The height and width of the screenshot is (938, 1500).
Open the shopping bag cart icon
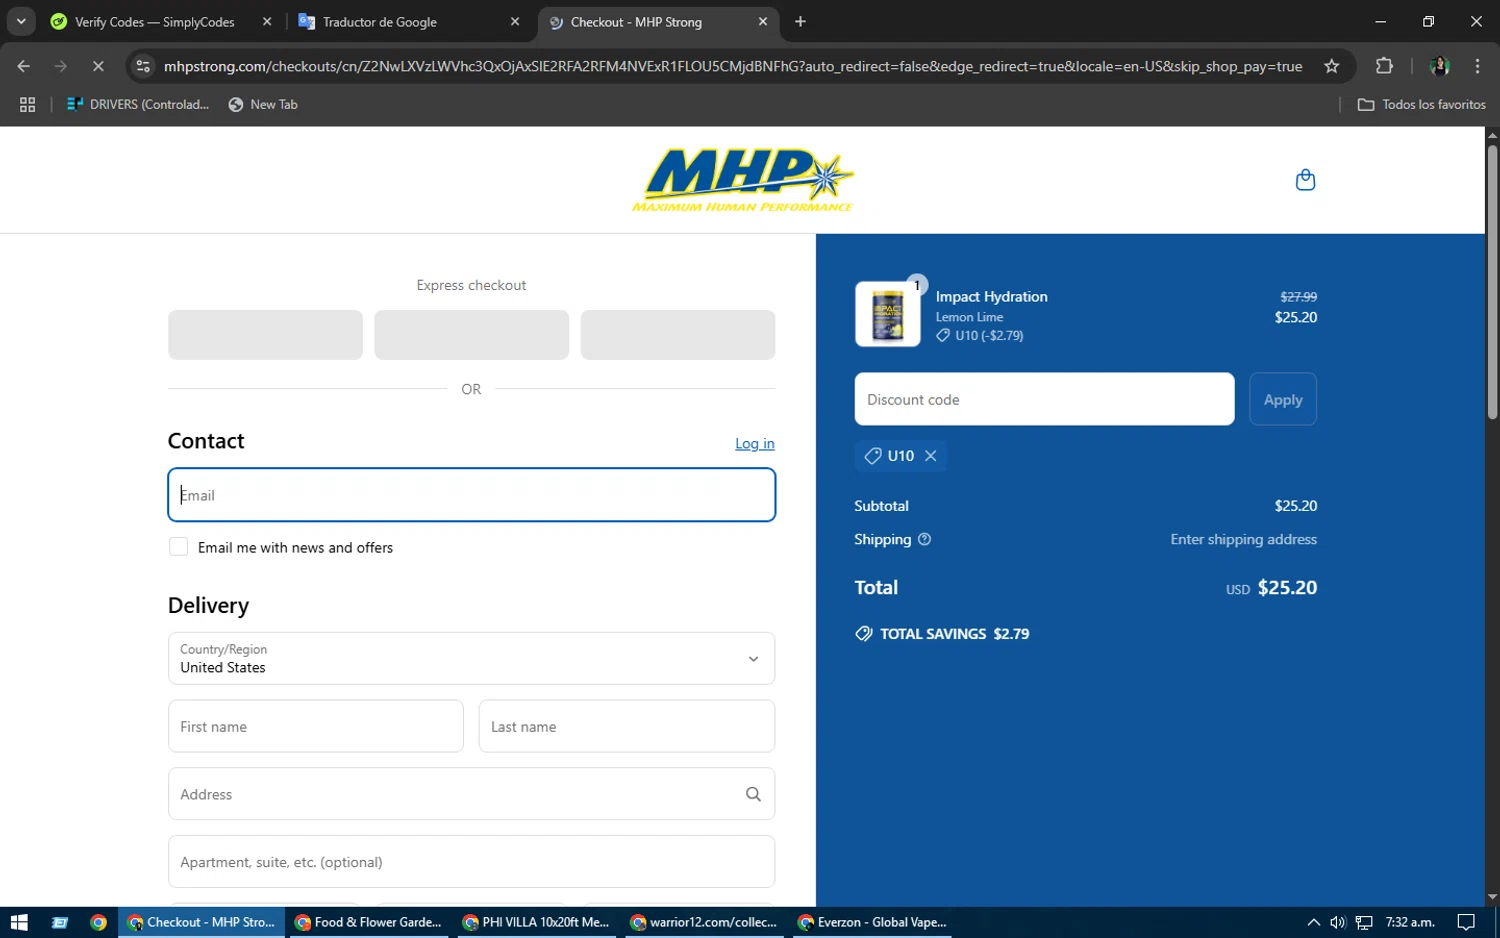[x=1305, y=180]
